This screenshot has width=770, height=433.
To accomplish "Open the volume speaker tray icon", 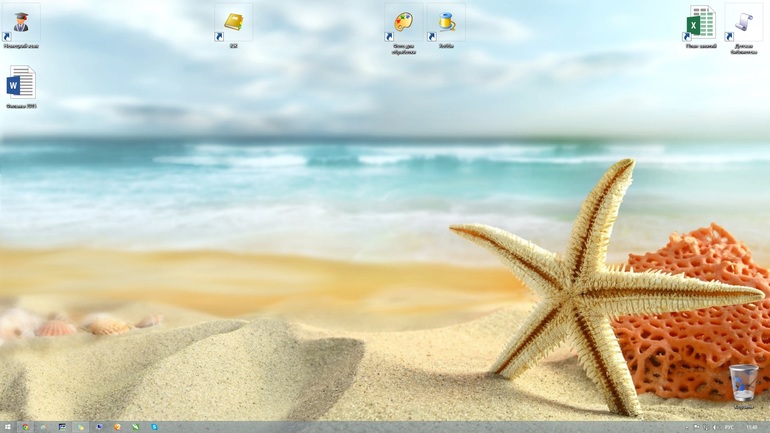I will 715,428.
